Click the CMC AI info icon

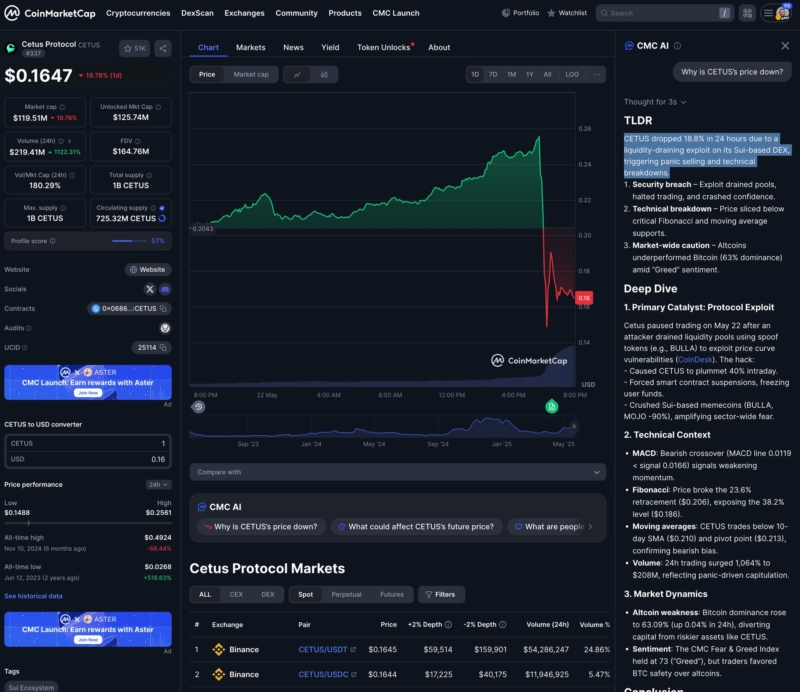tap(677, 46)
